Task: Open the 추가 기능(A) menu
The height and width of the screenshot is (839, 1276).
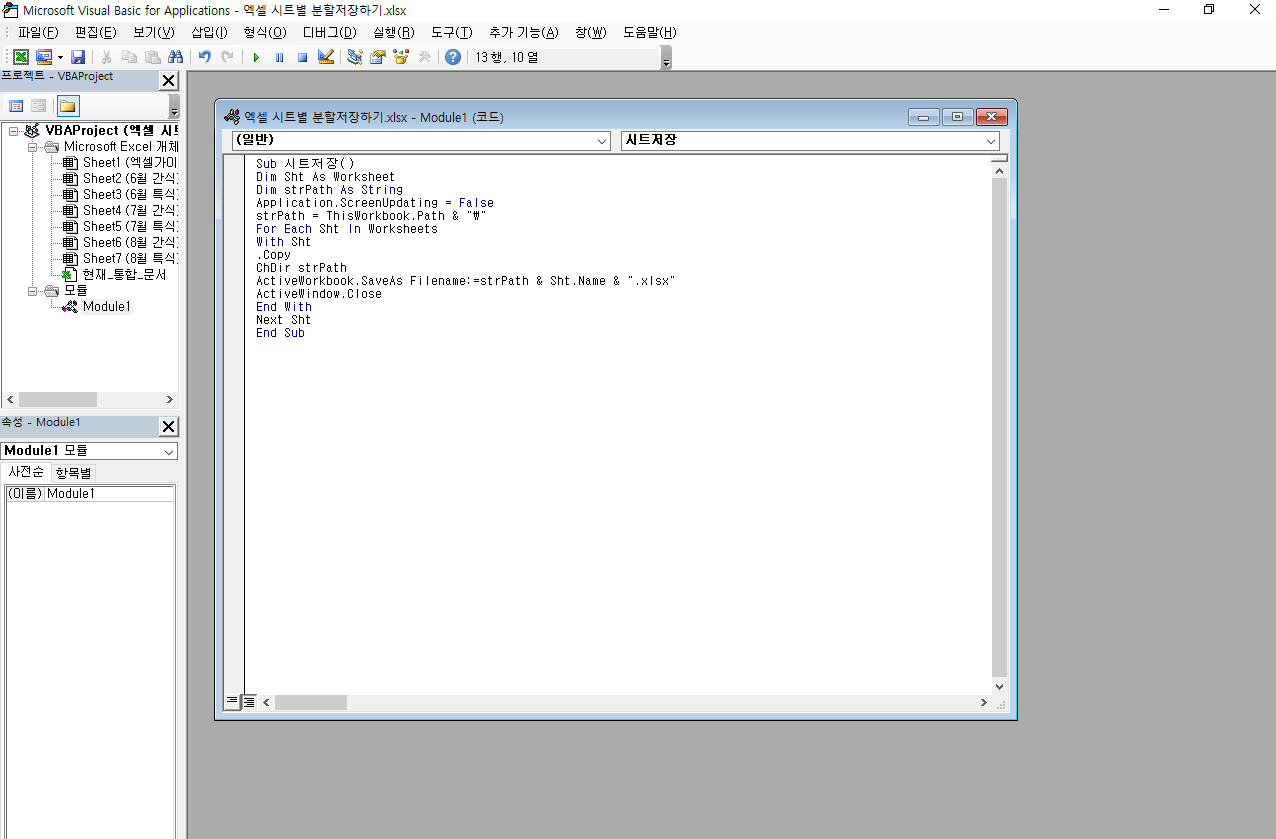Action: click(524, 32)
